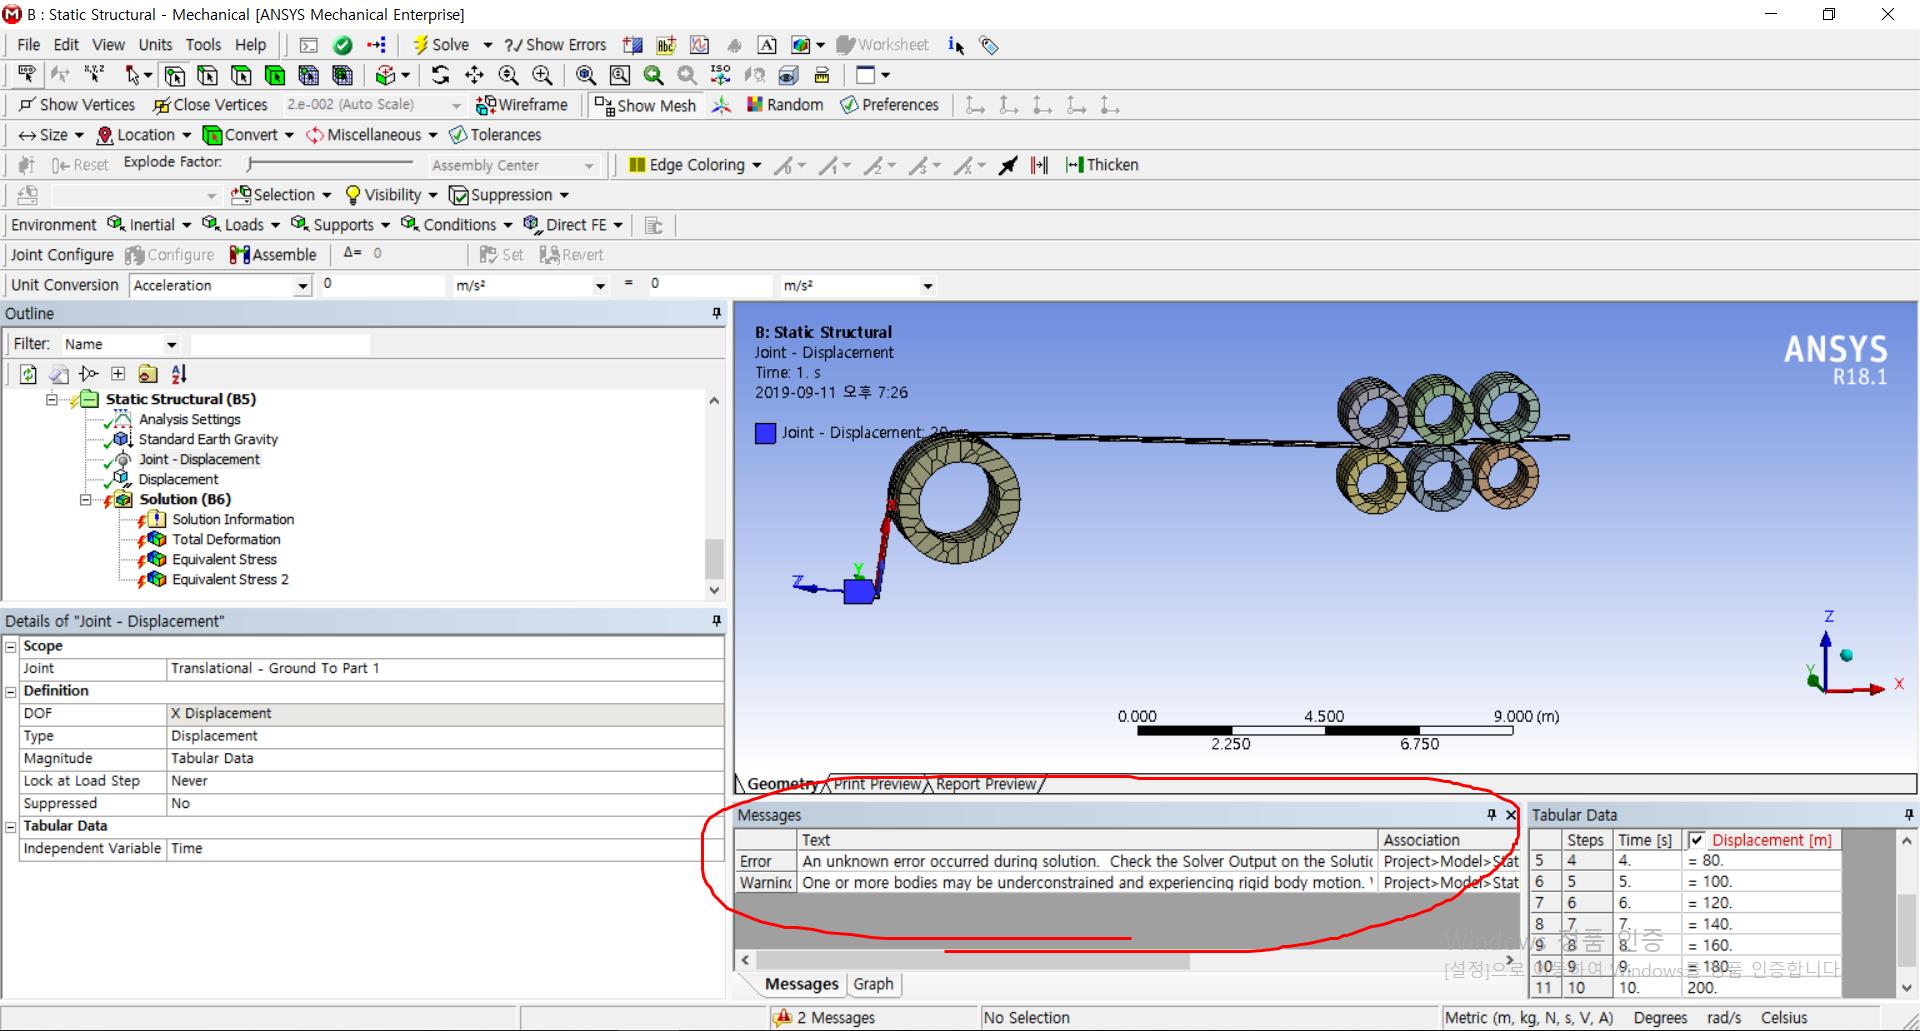Toggle the Displacement [m] column checkbox
The width and height of the screenshot is (1920, 1031).
pyautogui.click(x=1696, y=840)
